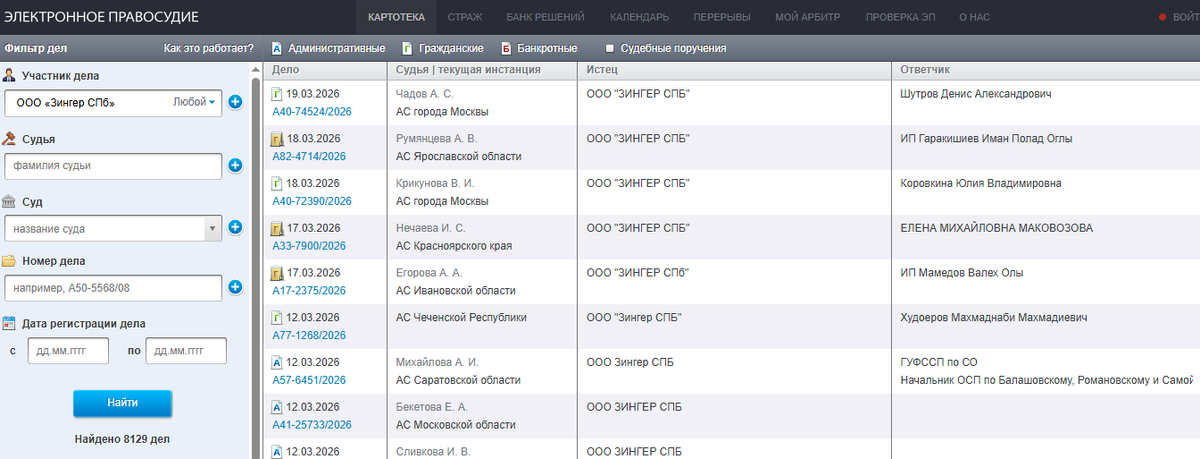The width and height of the screenshot is (1200, 459).
Task: Open the Любой participant role dropdown
Action: point(194,102)
